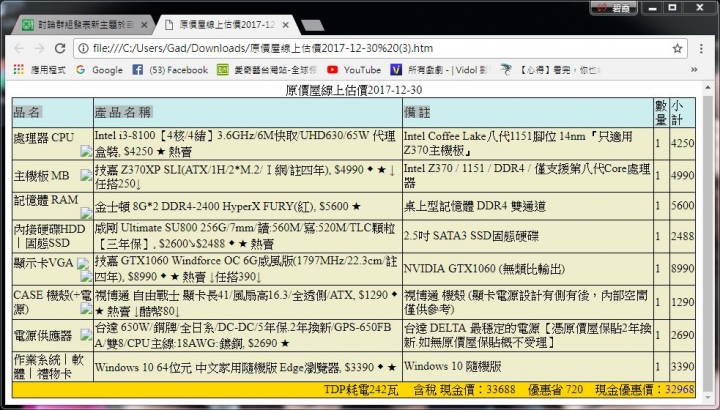Click the 台達 DELTA 最穩定的電源 note
This screenshot has width=720, height=410.
[528, 336]
